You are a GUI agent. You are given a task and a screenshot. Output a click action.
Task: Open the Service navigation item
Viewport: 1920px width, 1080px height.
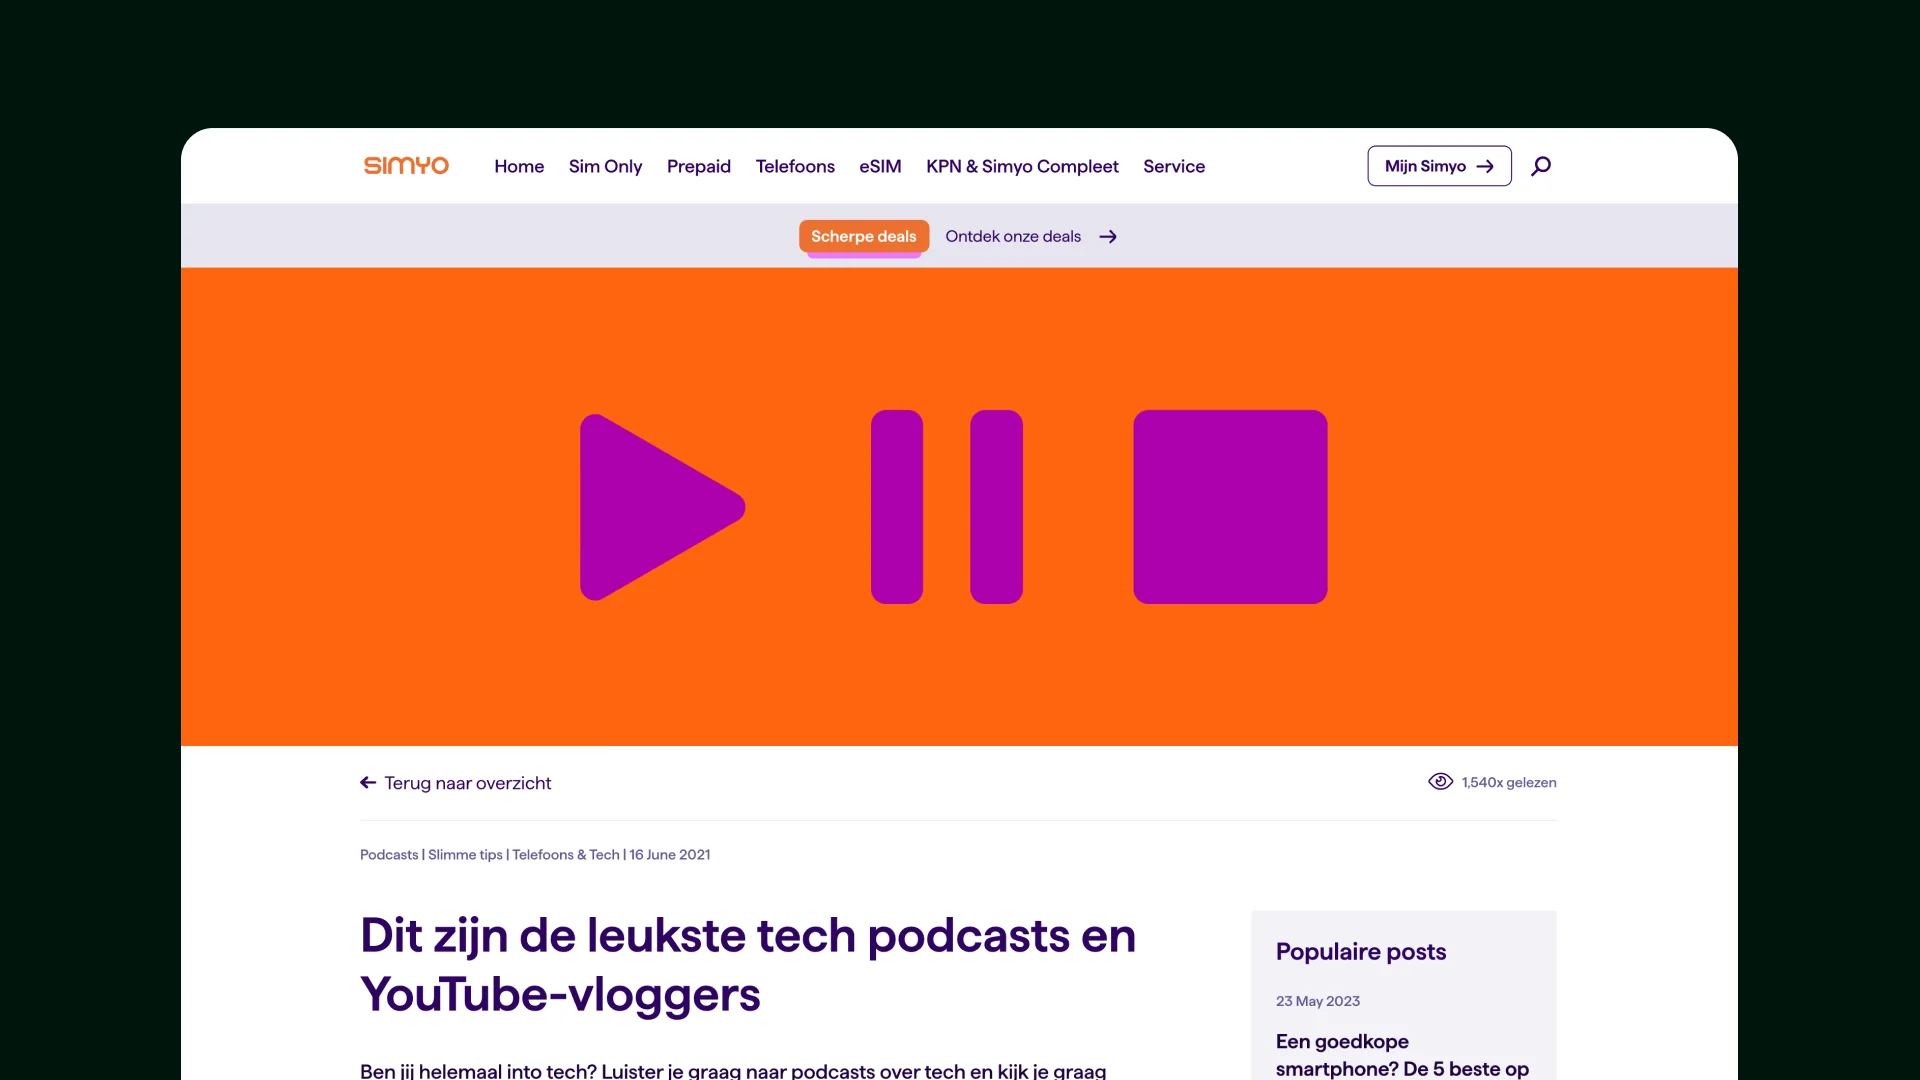[1174, 166]
